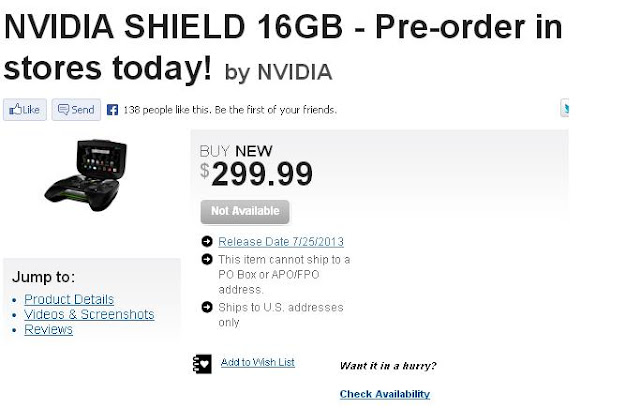Select the Add to Wish List link
This screenshot has height=408, width=640.
(257, 362)
